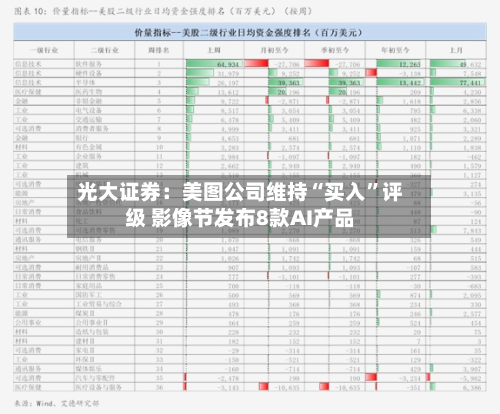Viewport: 500px width, 414px height.
Task: Select the 上周 column header
Action: [213, 50]
